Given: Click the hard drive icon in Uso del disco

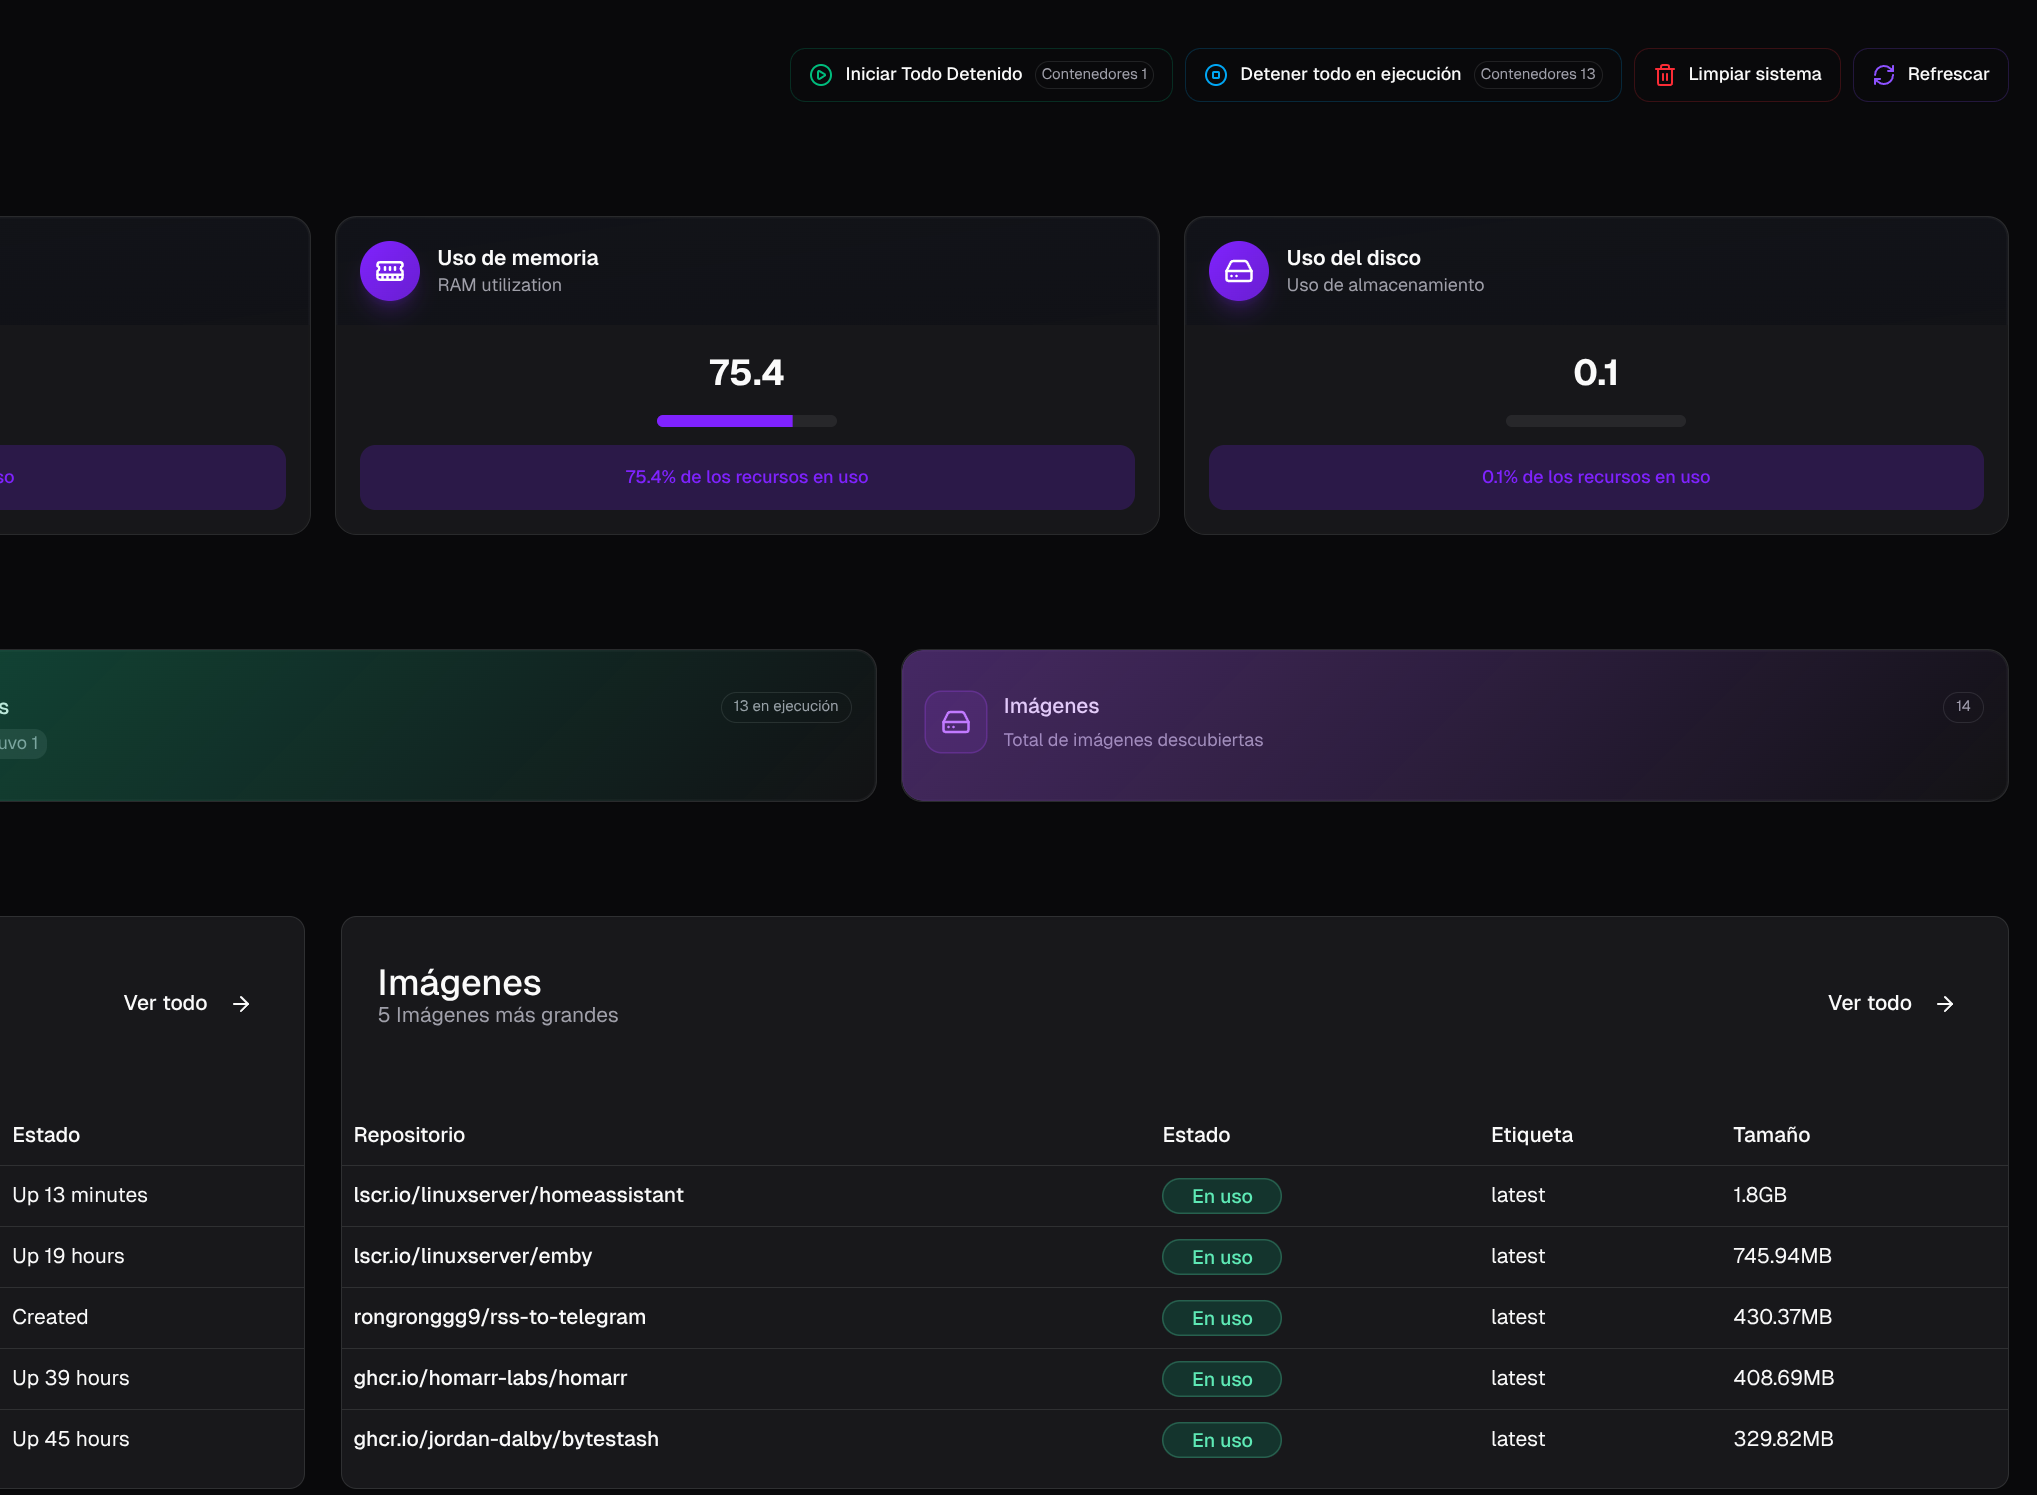Looking at the screenshot, I should pyautogui.click(x=1238, y=271).
